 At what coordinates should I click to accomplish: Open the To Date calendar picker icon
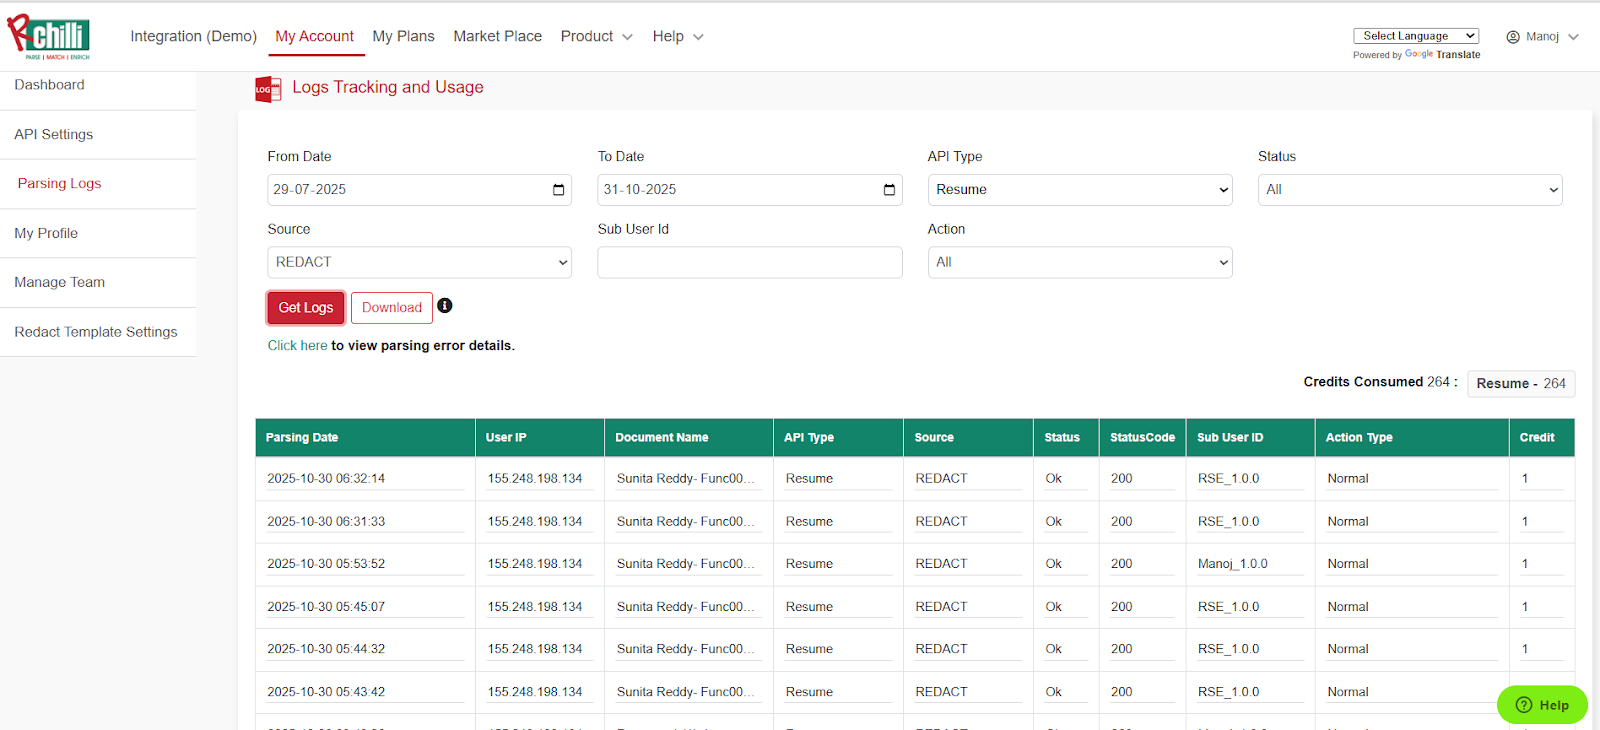tap(889, 190)
